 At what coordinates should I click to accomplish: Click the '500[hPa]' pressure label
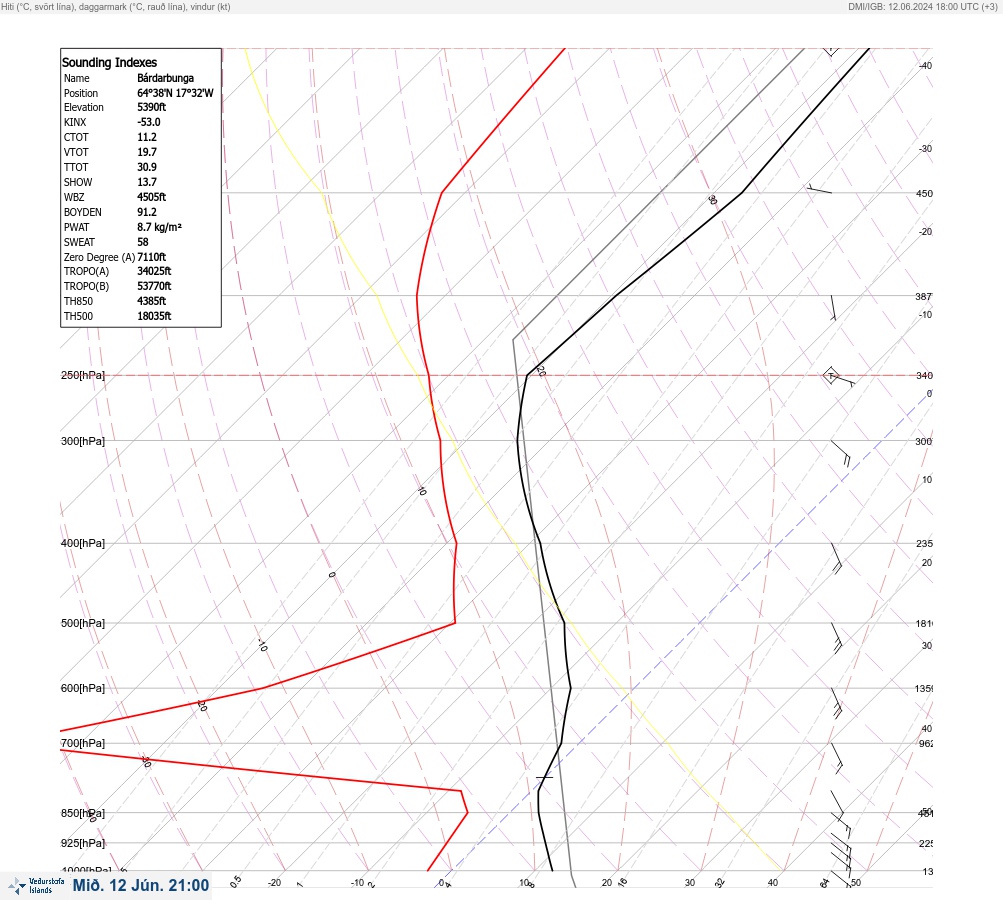(x=83, y=623)
